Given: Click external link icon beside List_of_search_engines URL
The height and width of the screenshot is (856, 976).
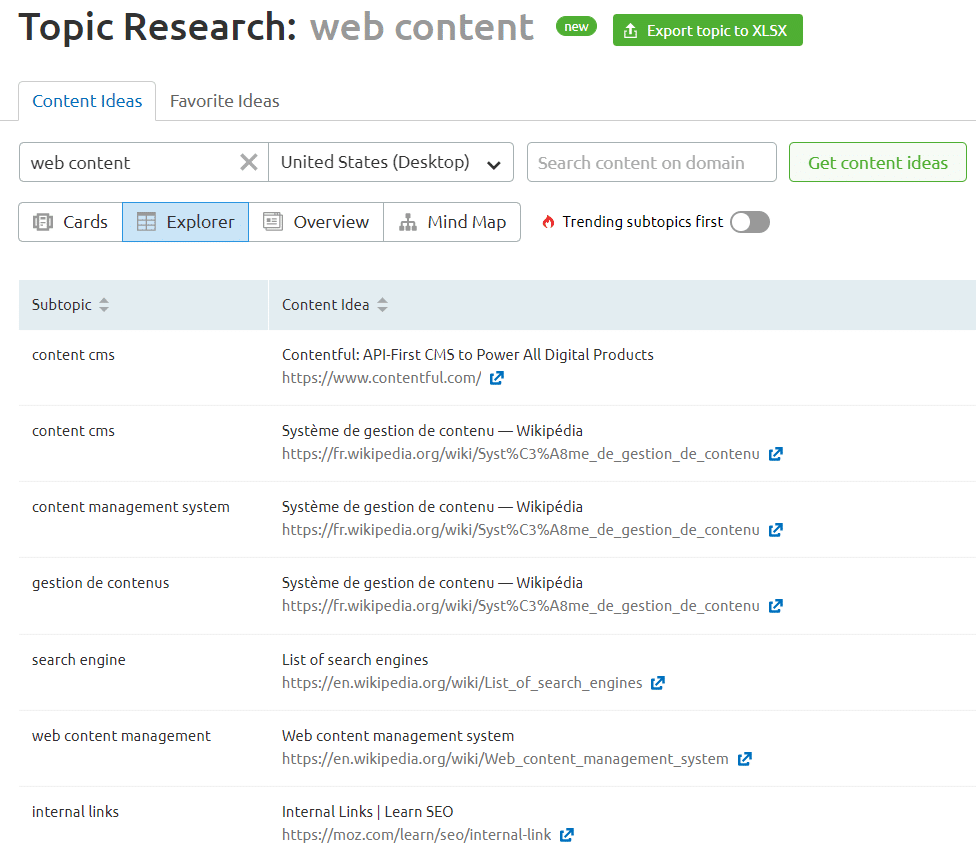Looking at the screenshot, I should [658, 683].
